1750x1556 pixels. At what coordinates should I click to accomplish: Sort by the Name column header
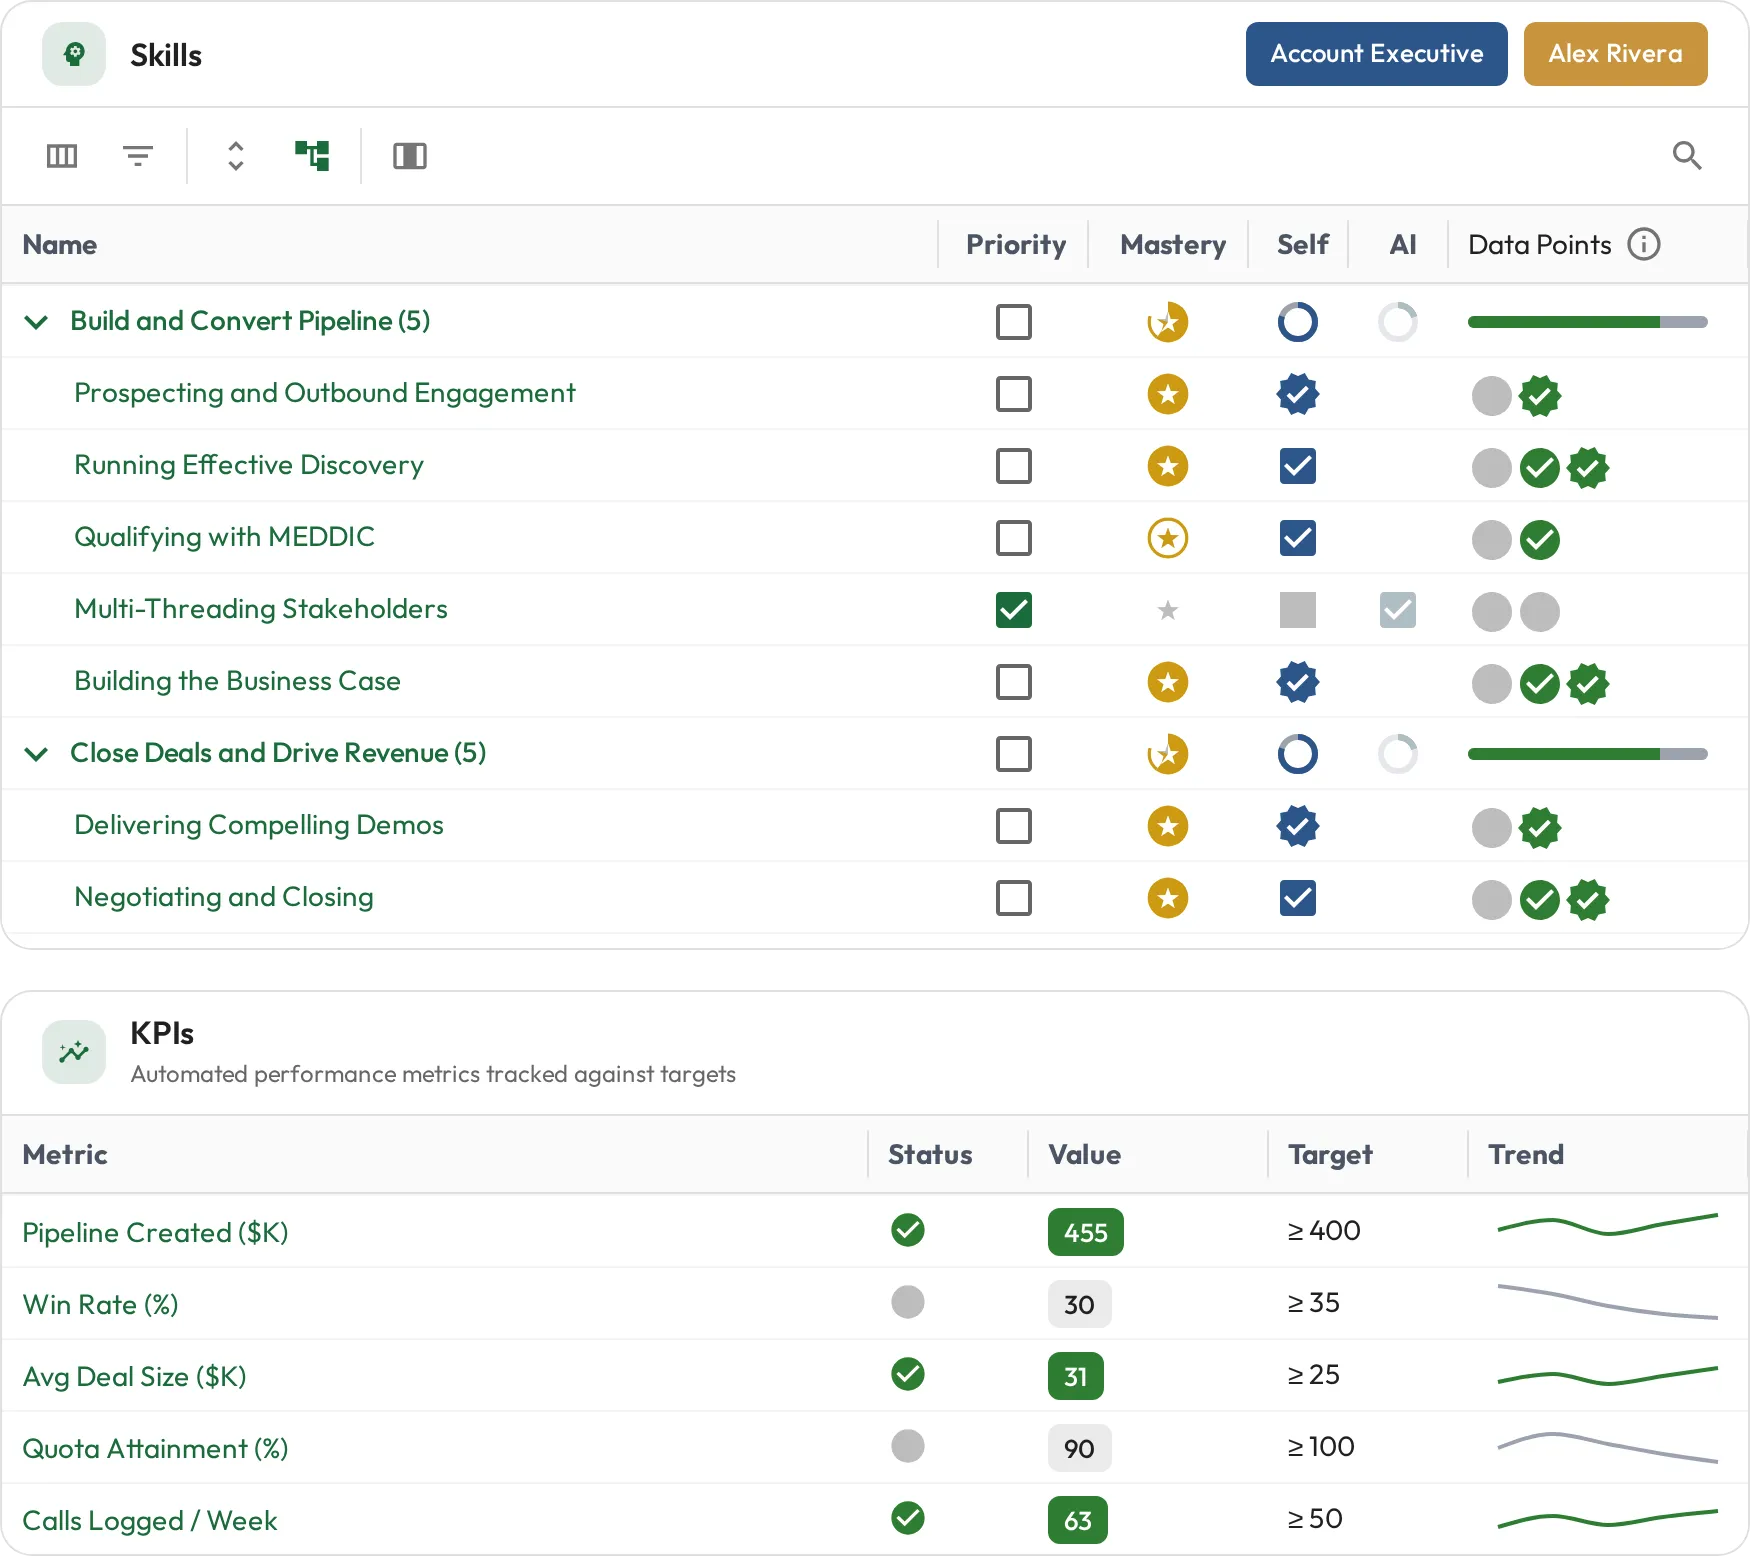pos(60,244)
